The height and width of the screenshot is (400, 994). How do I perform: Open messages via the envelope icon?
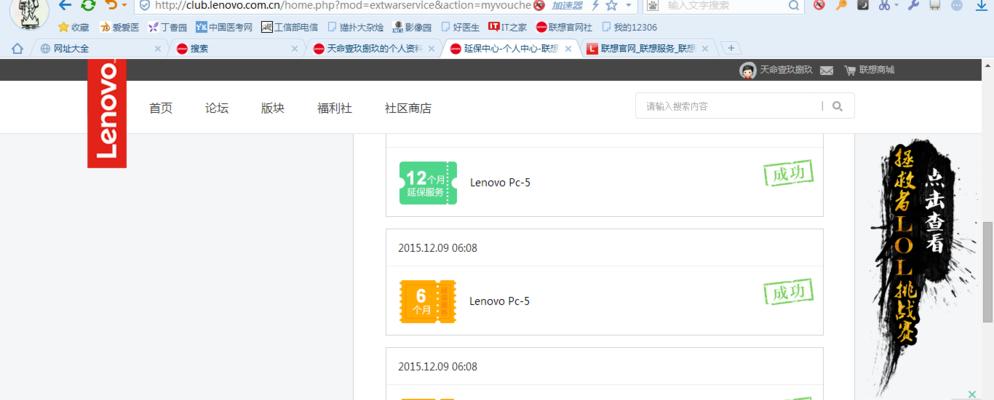tap(826, 70)
